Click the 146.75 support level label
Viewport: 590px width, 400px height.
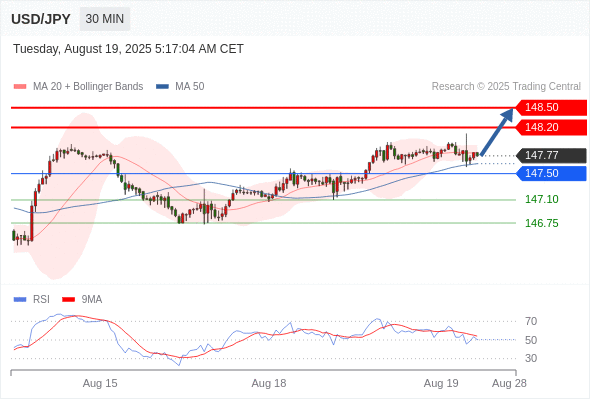click(541, 223)
